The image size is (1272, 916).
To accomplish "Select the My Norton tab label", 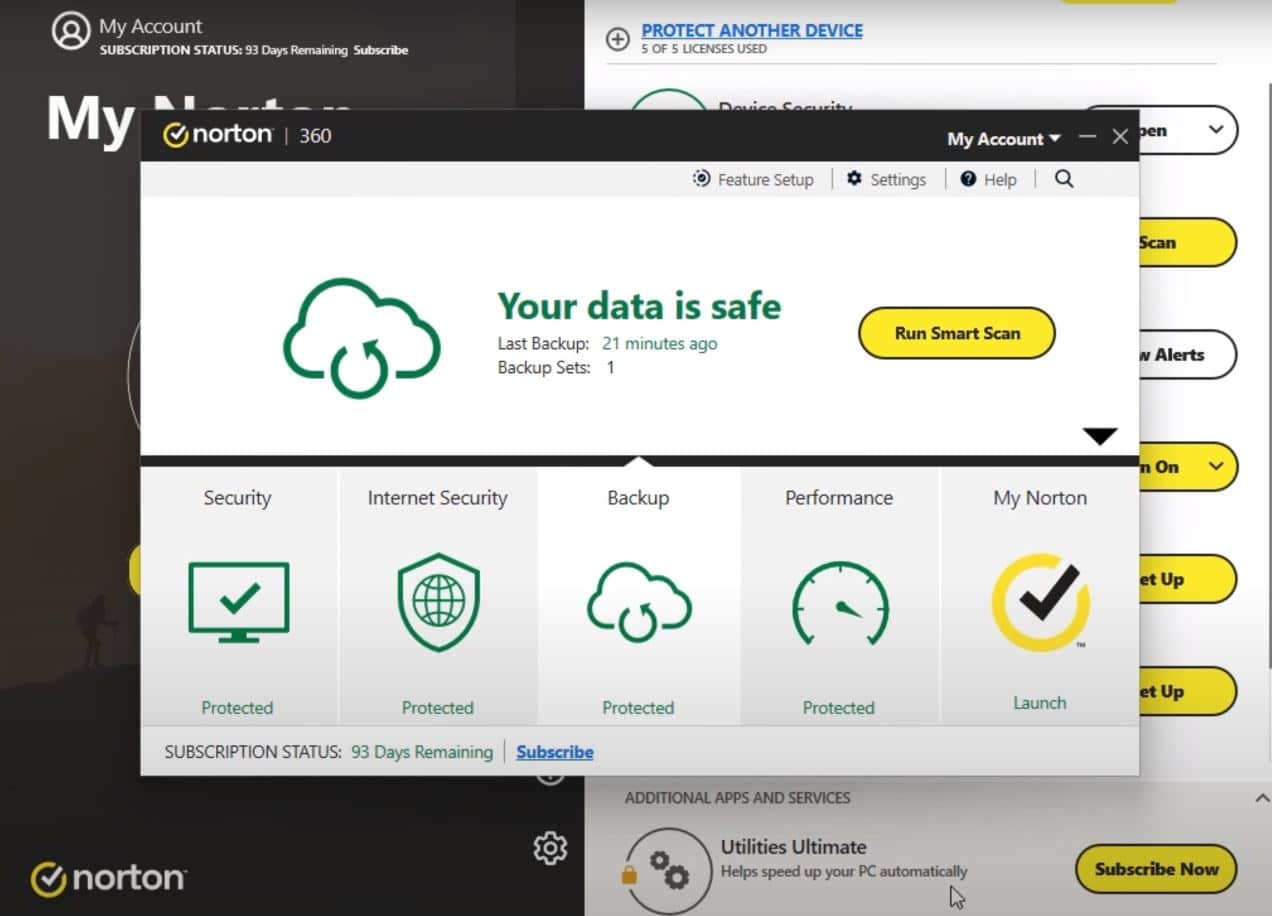I will tap(1040, 498).
